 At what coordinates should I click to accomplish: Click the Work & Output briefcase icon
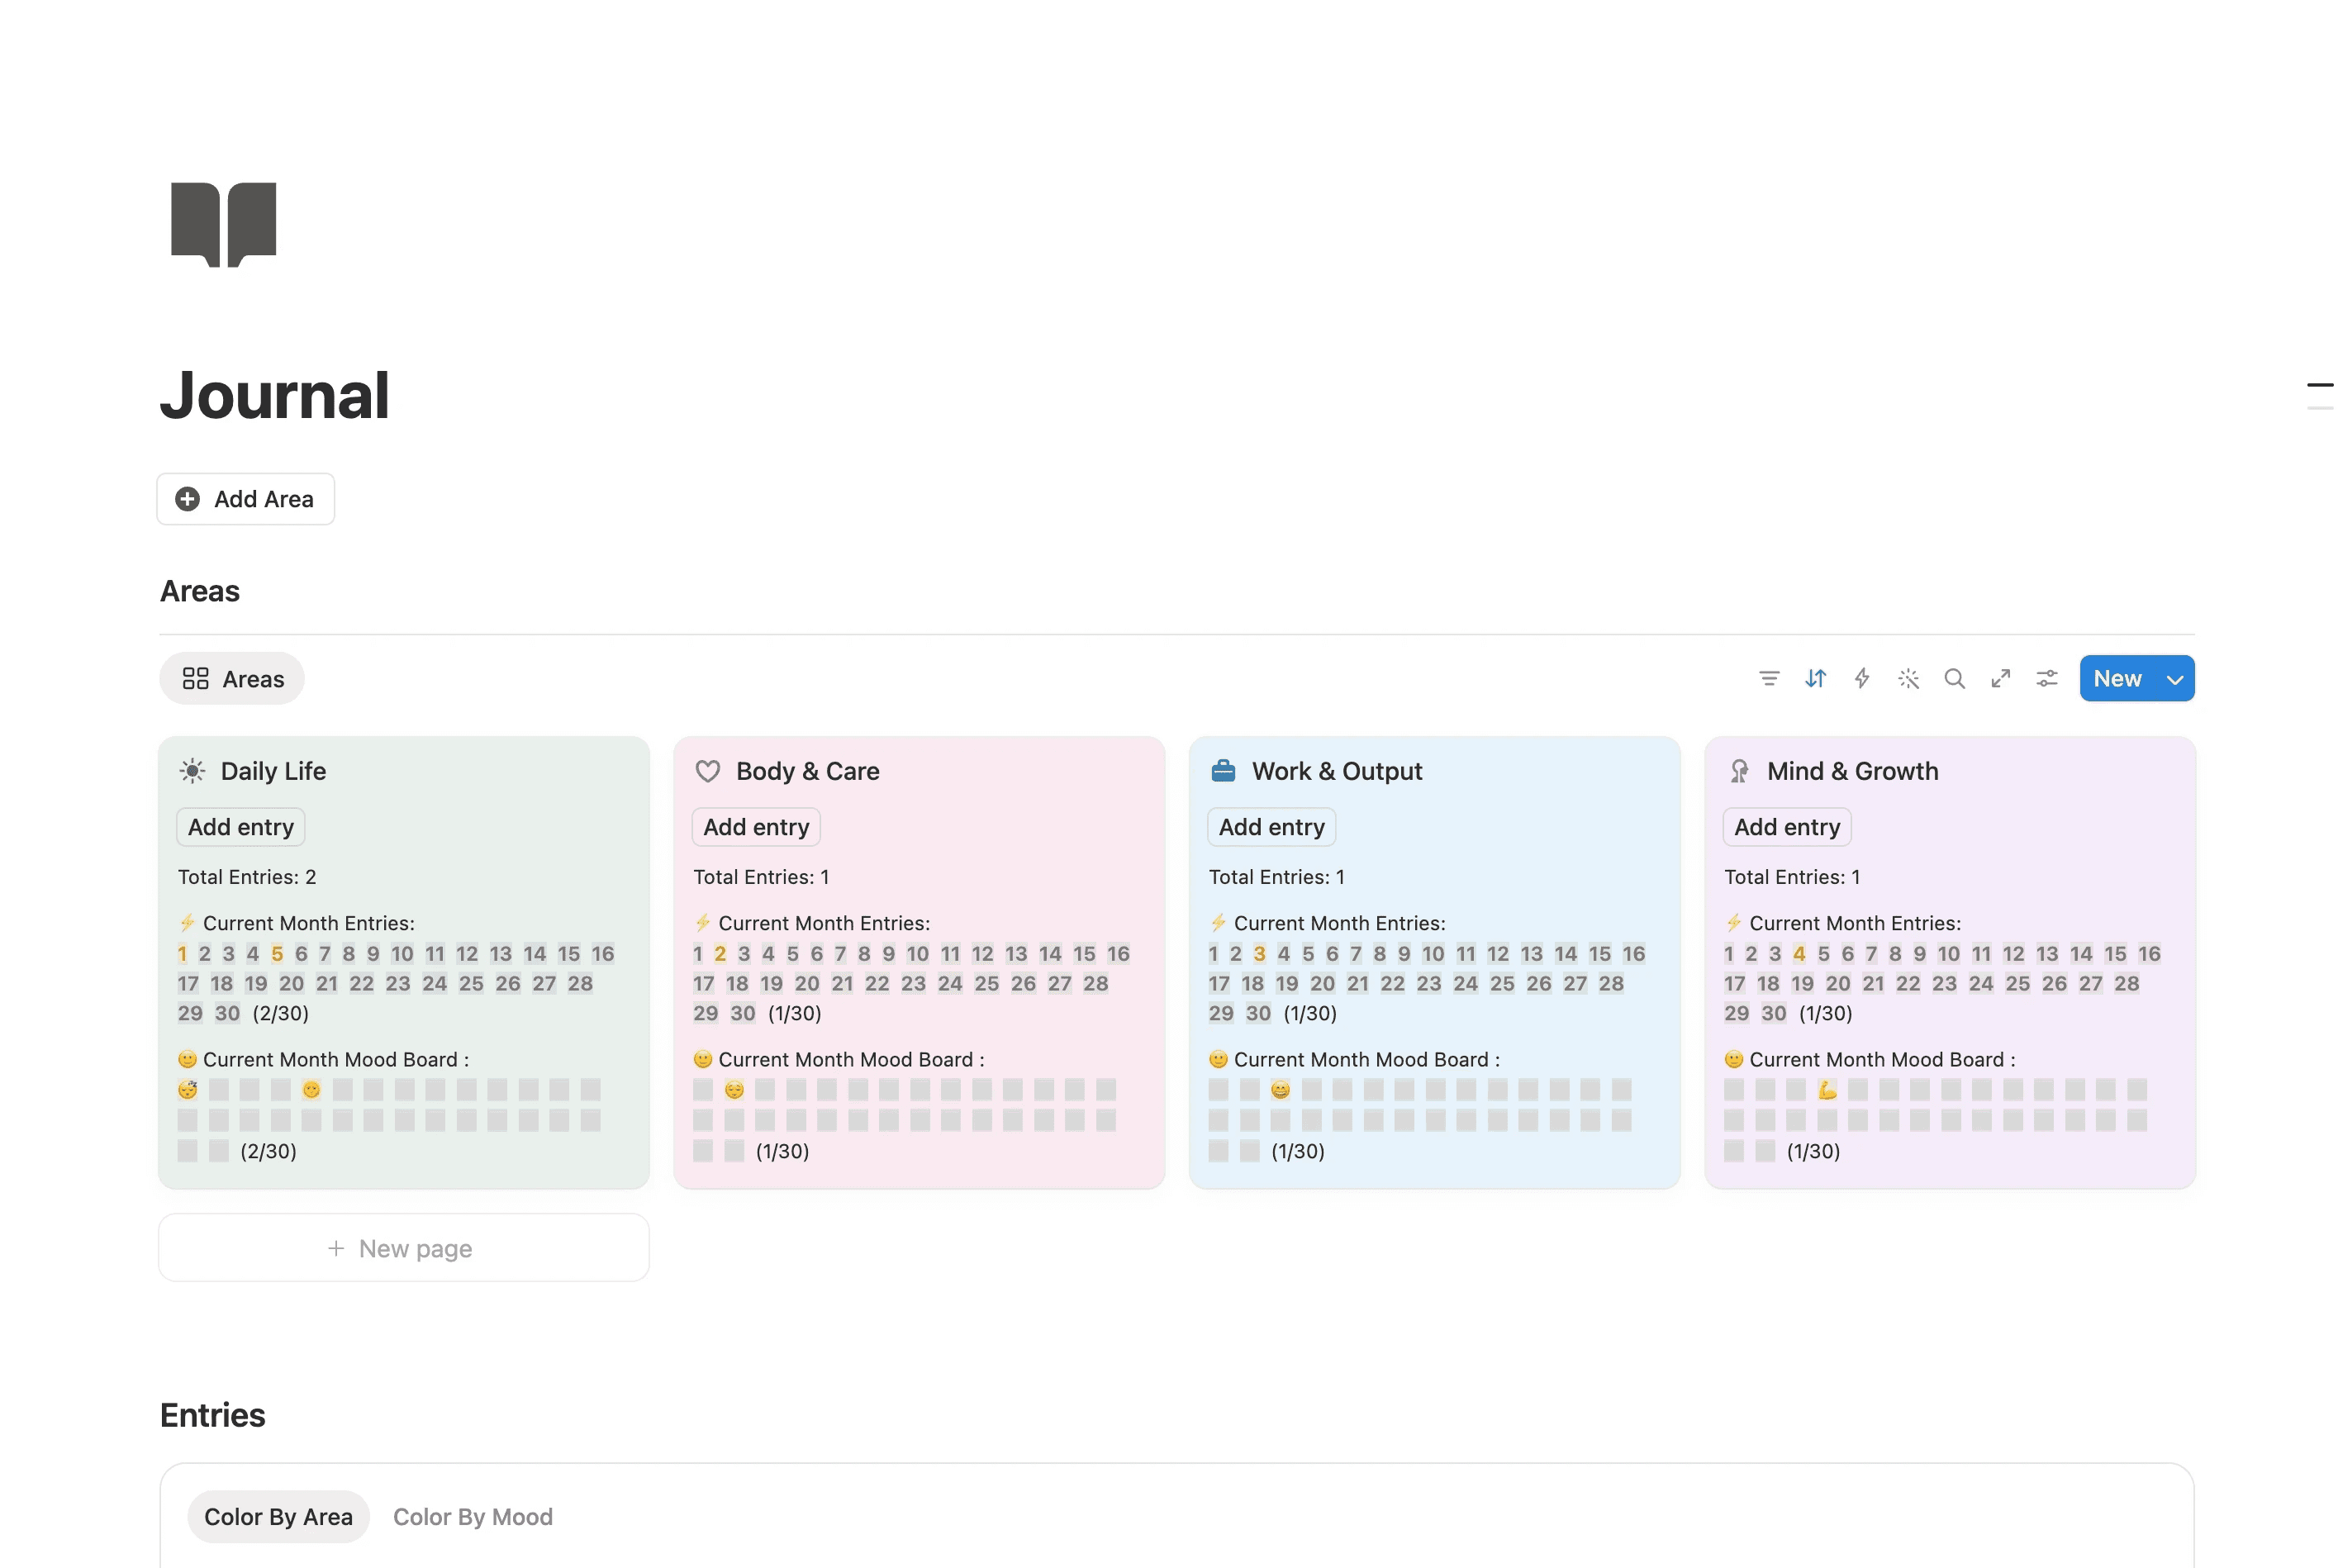tap(1223, 771)
